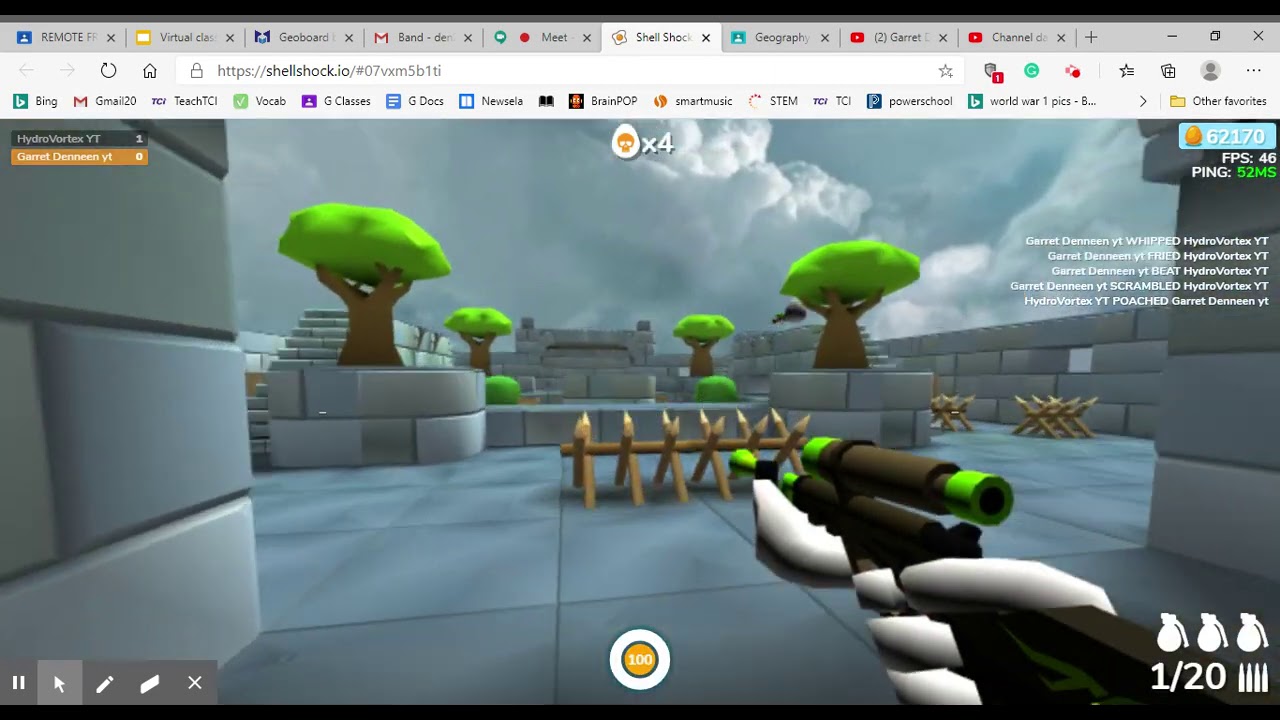The height and width of the screenshot is (720, 1280).
Task: Click the golden egg currency counter
Action: (1227, 137)
